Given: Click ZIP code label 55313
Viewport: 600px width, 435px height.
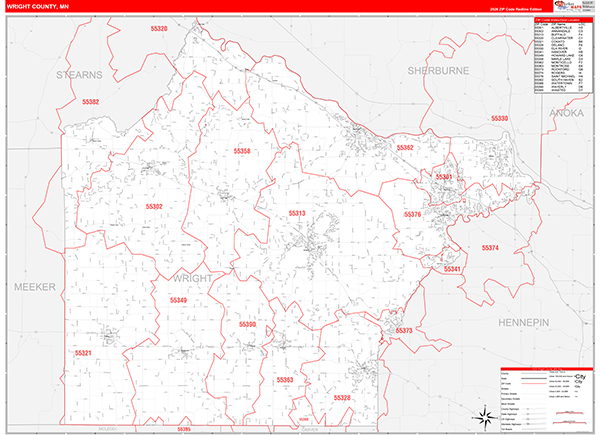Looking at the screenshot, I should (297, 213).
